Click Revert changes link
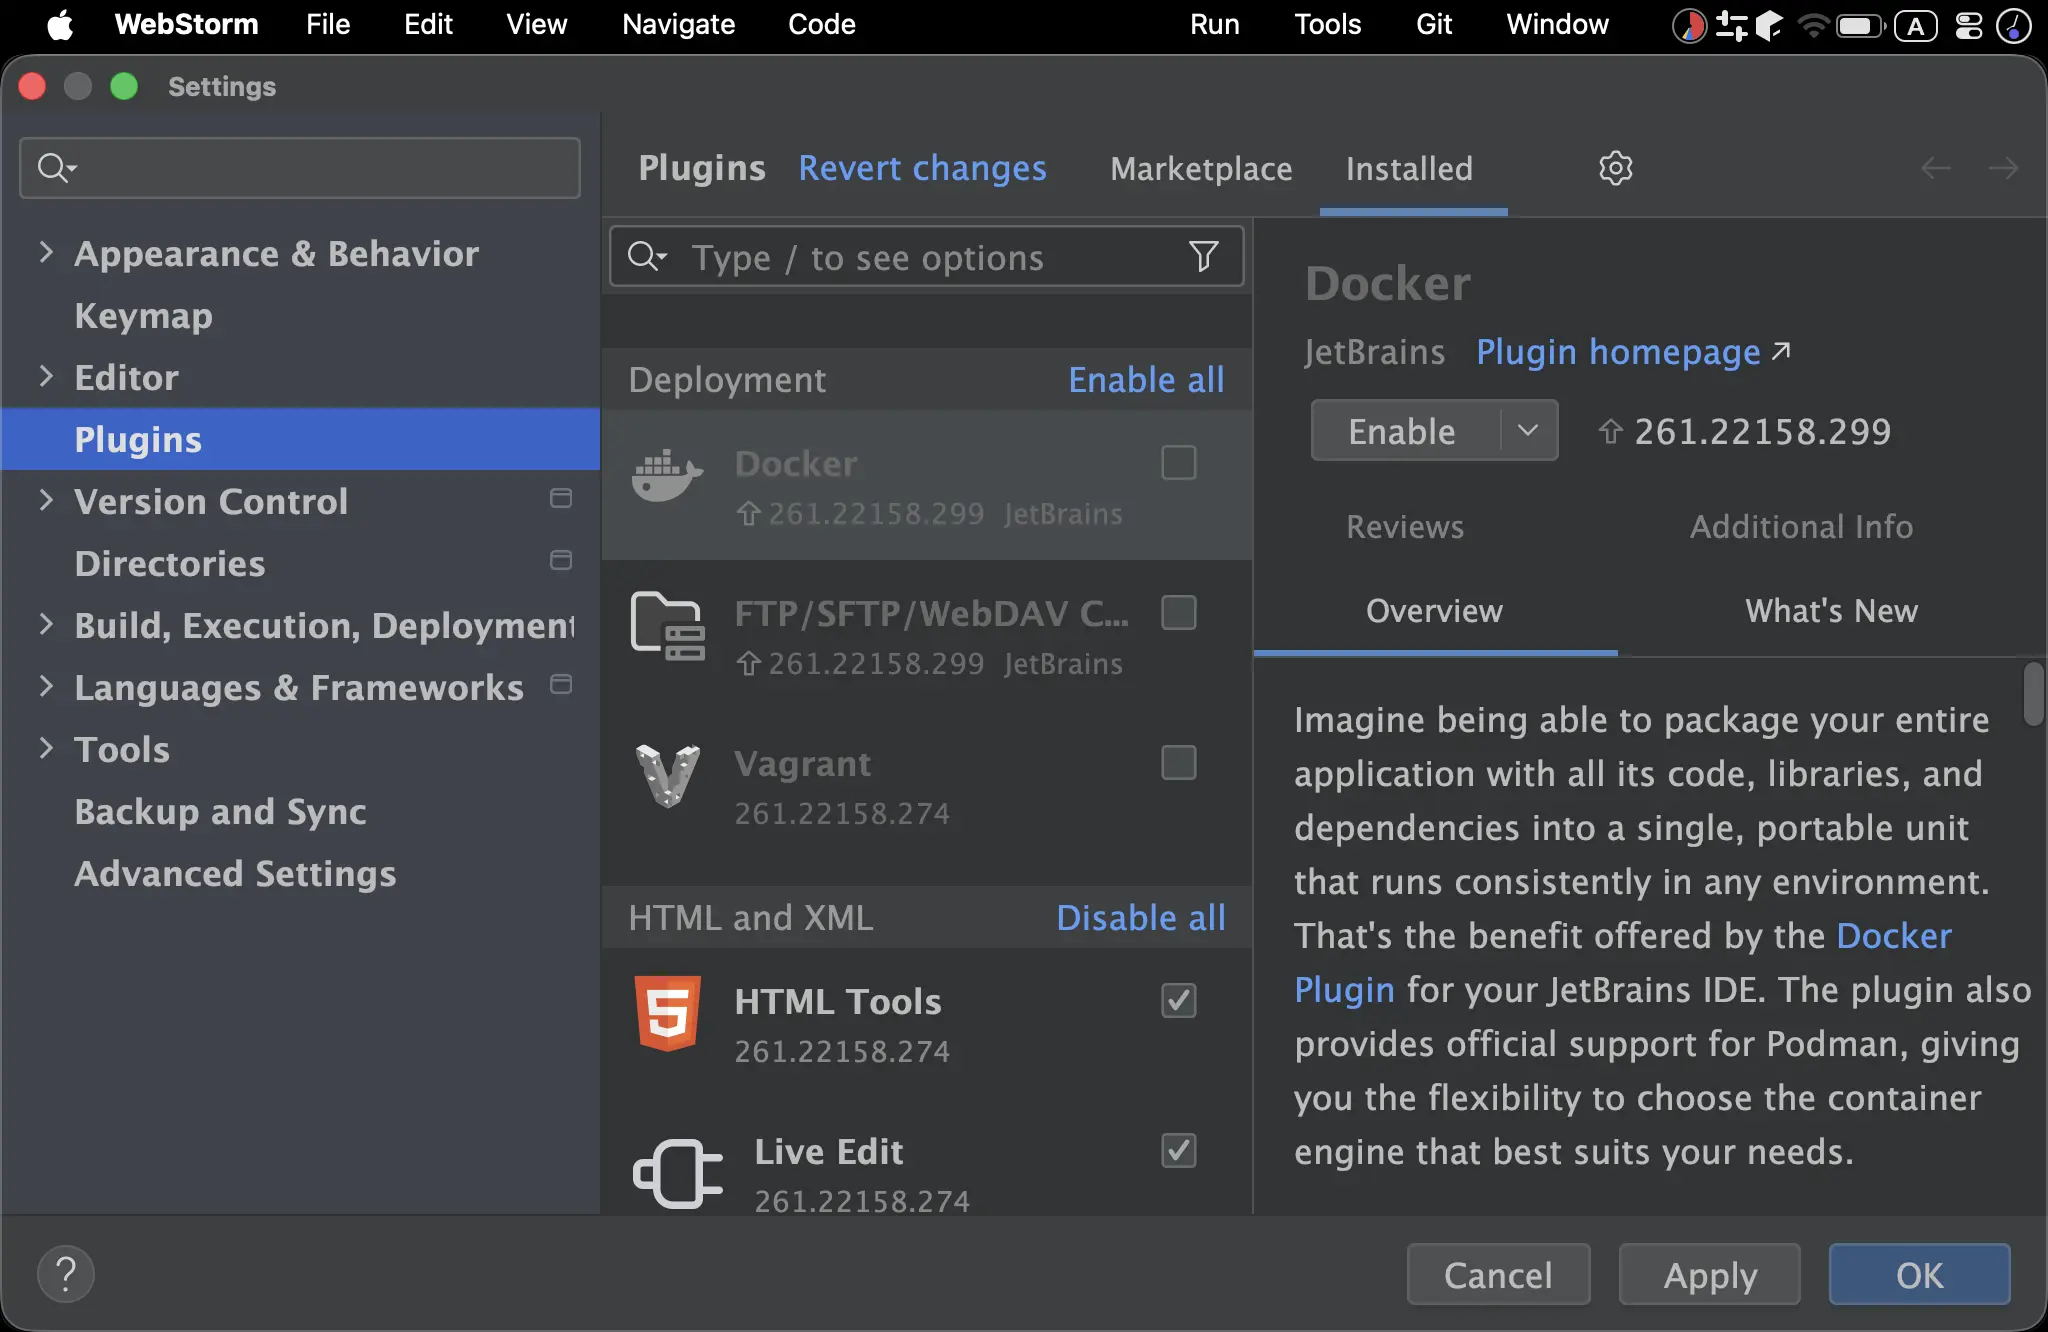The height and width of the screenshot is (1332, 2048). point(922,168)
